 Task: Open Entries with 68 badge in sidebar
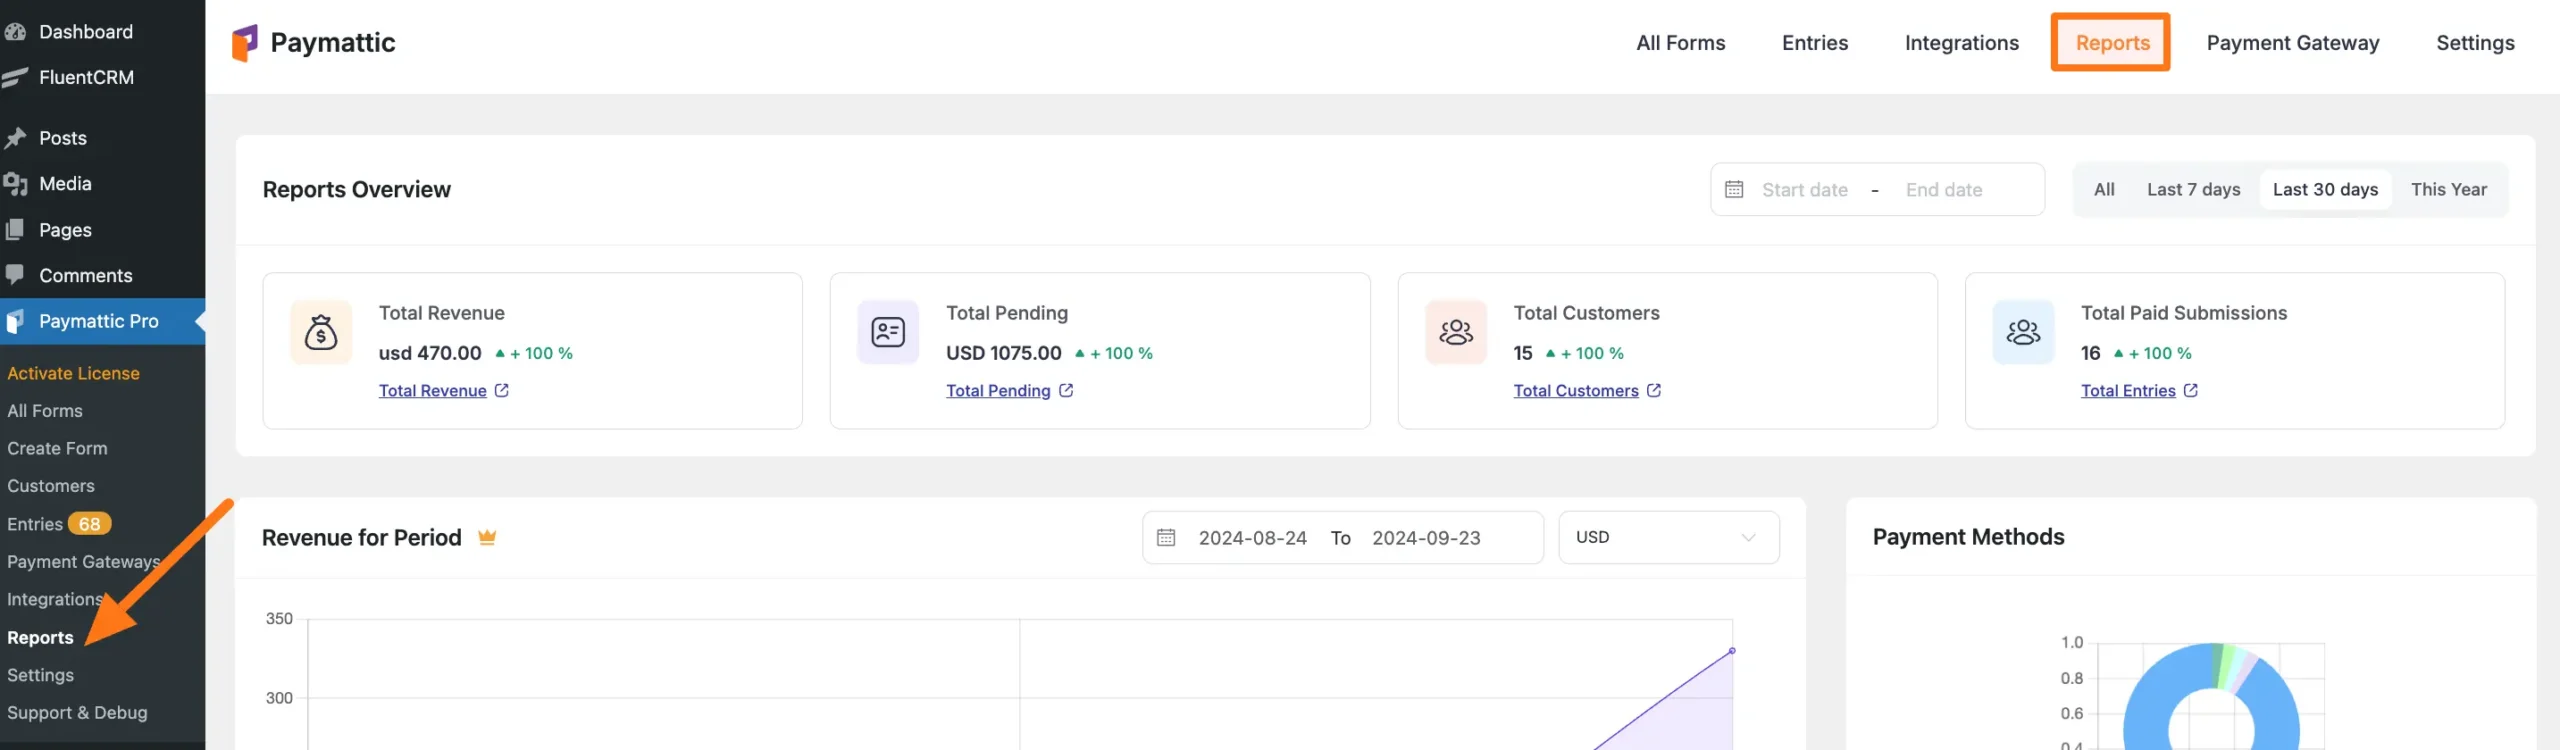click(58, 524)
